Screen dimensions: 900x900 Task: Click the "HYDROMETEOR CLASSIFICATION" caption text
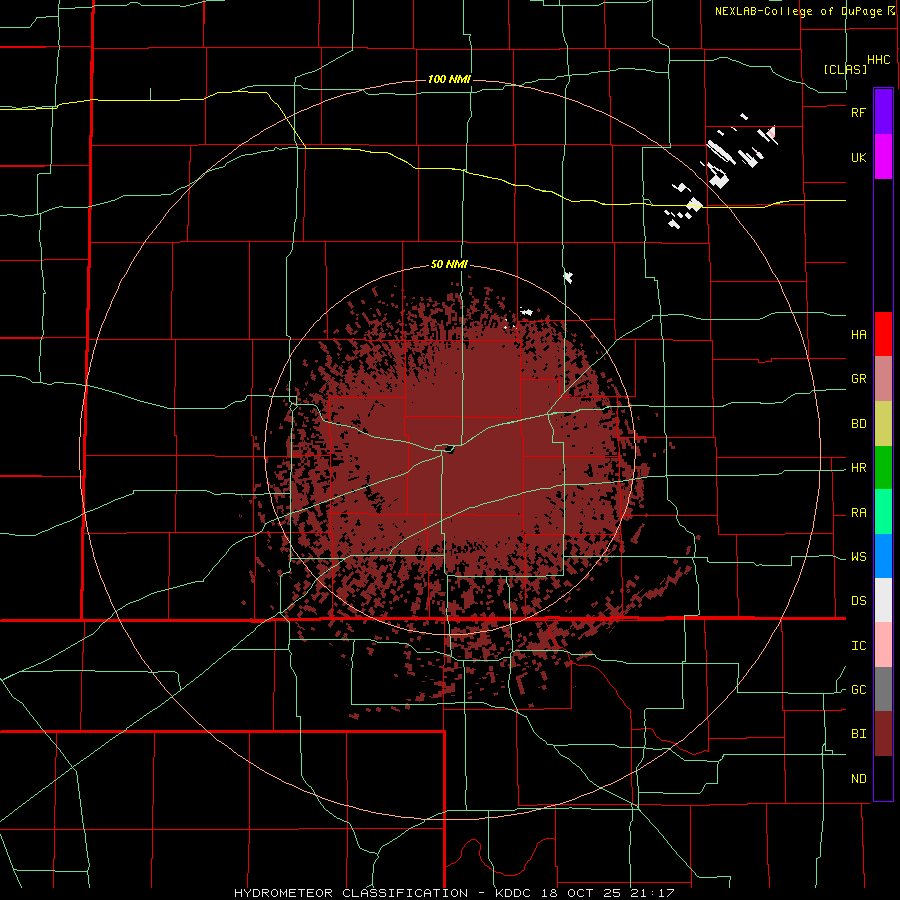tap(351, 893)
